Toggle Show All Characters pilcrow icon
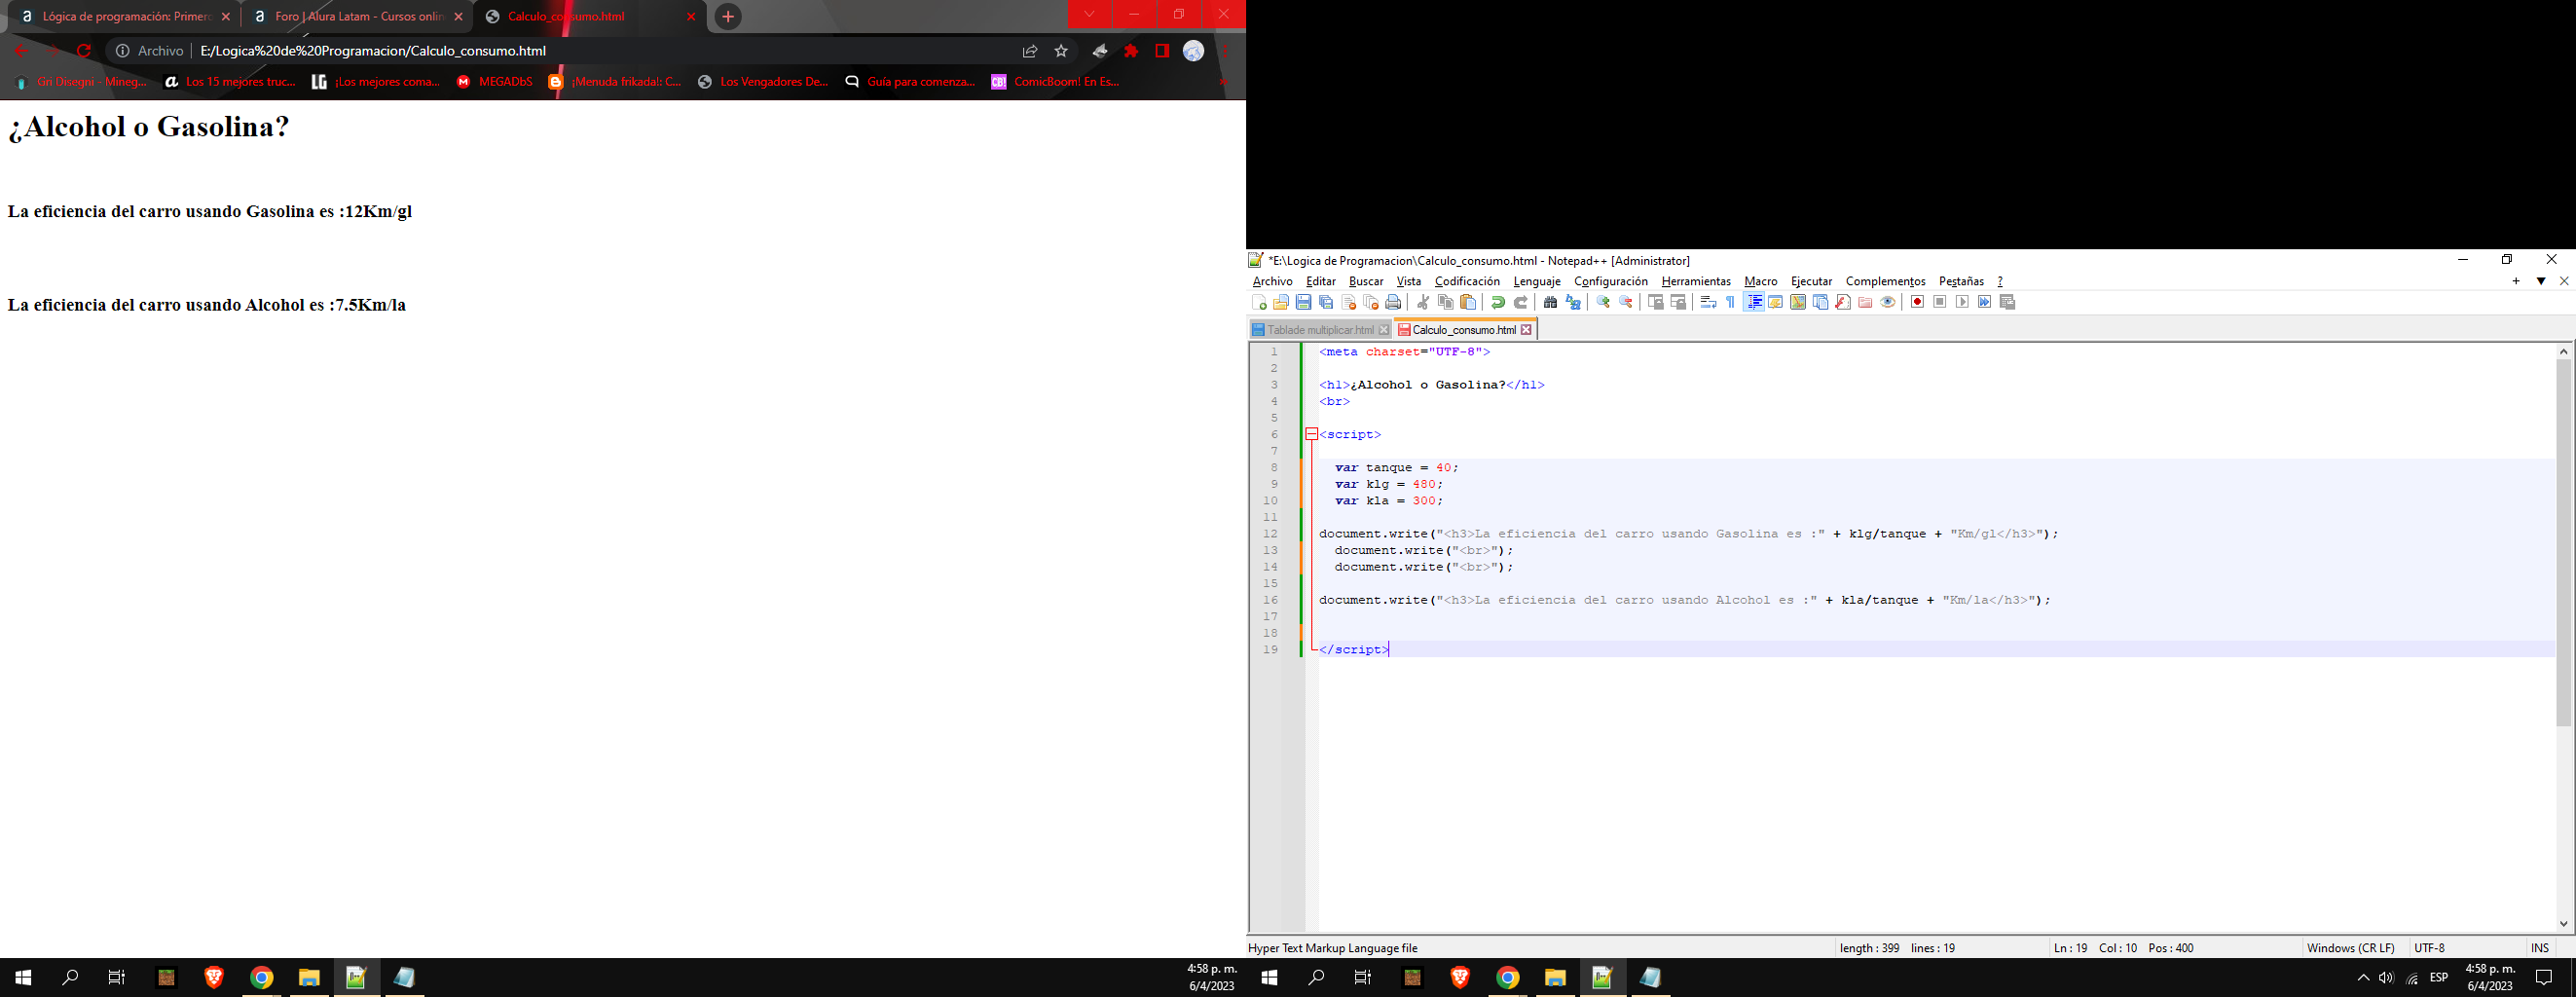The image size is (2576, 997). pyautogui.click(x=1730, y=302)
